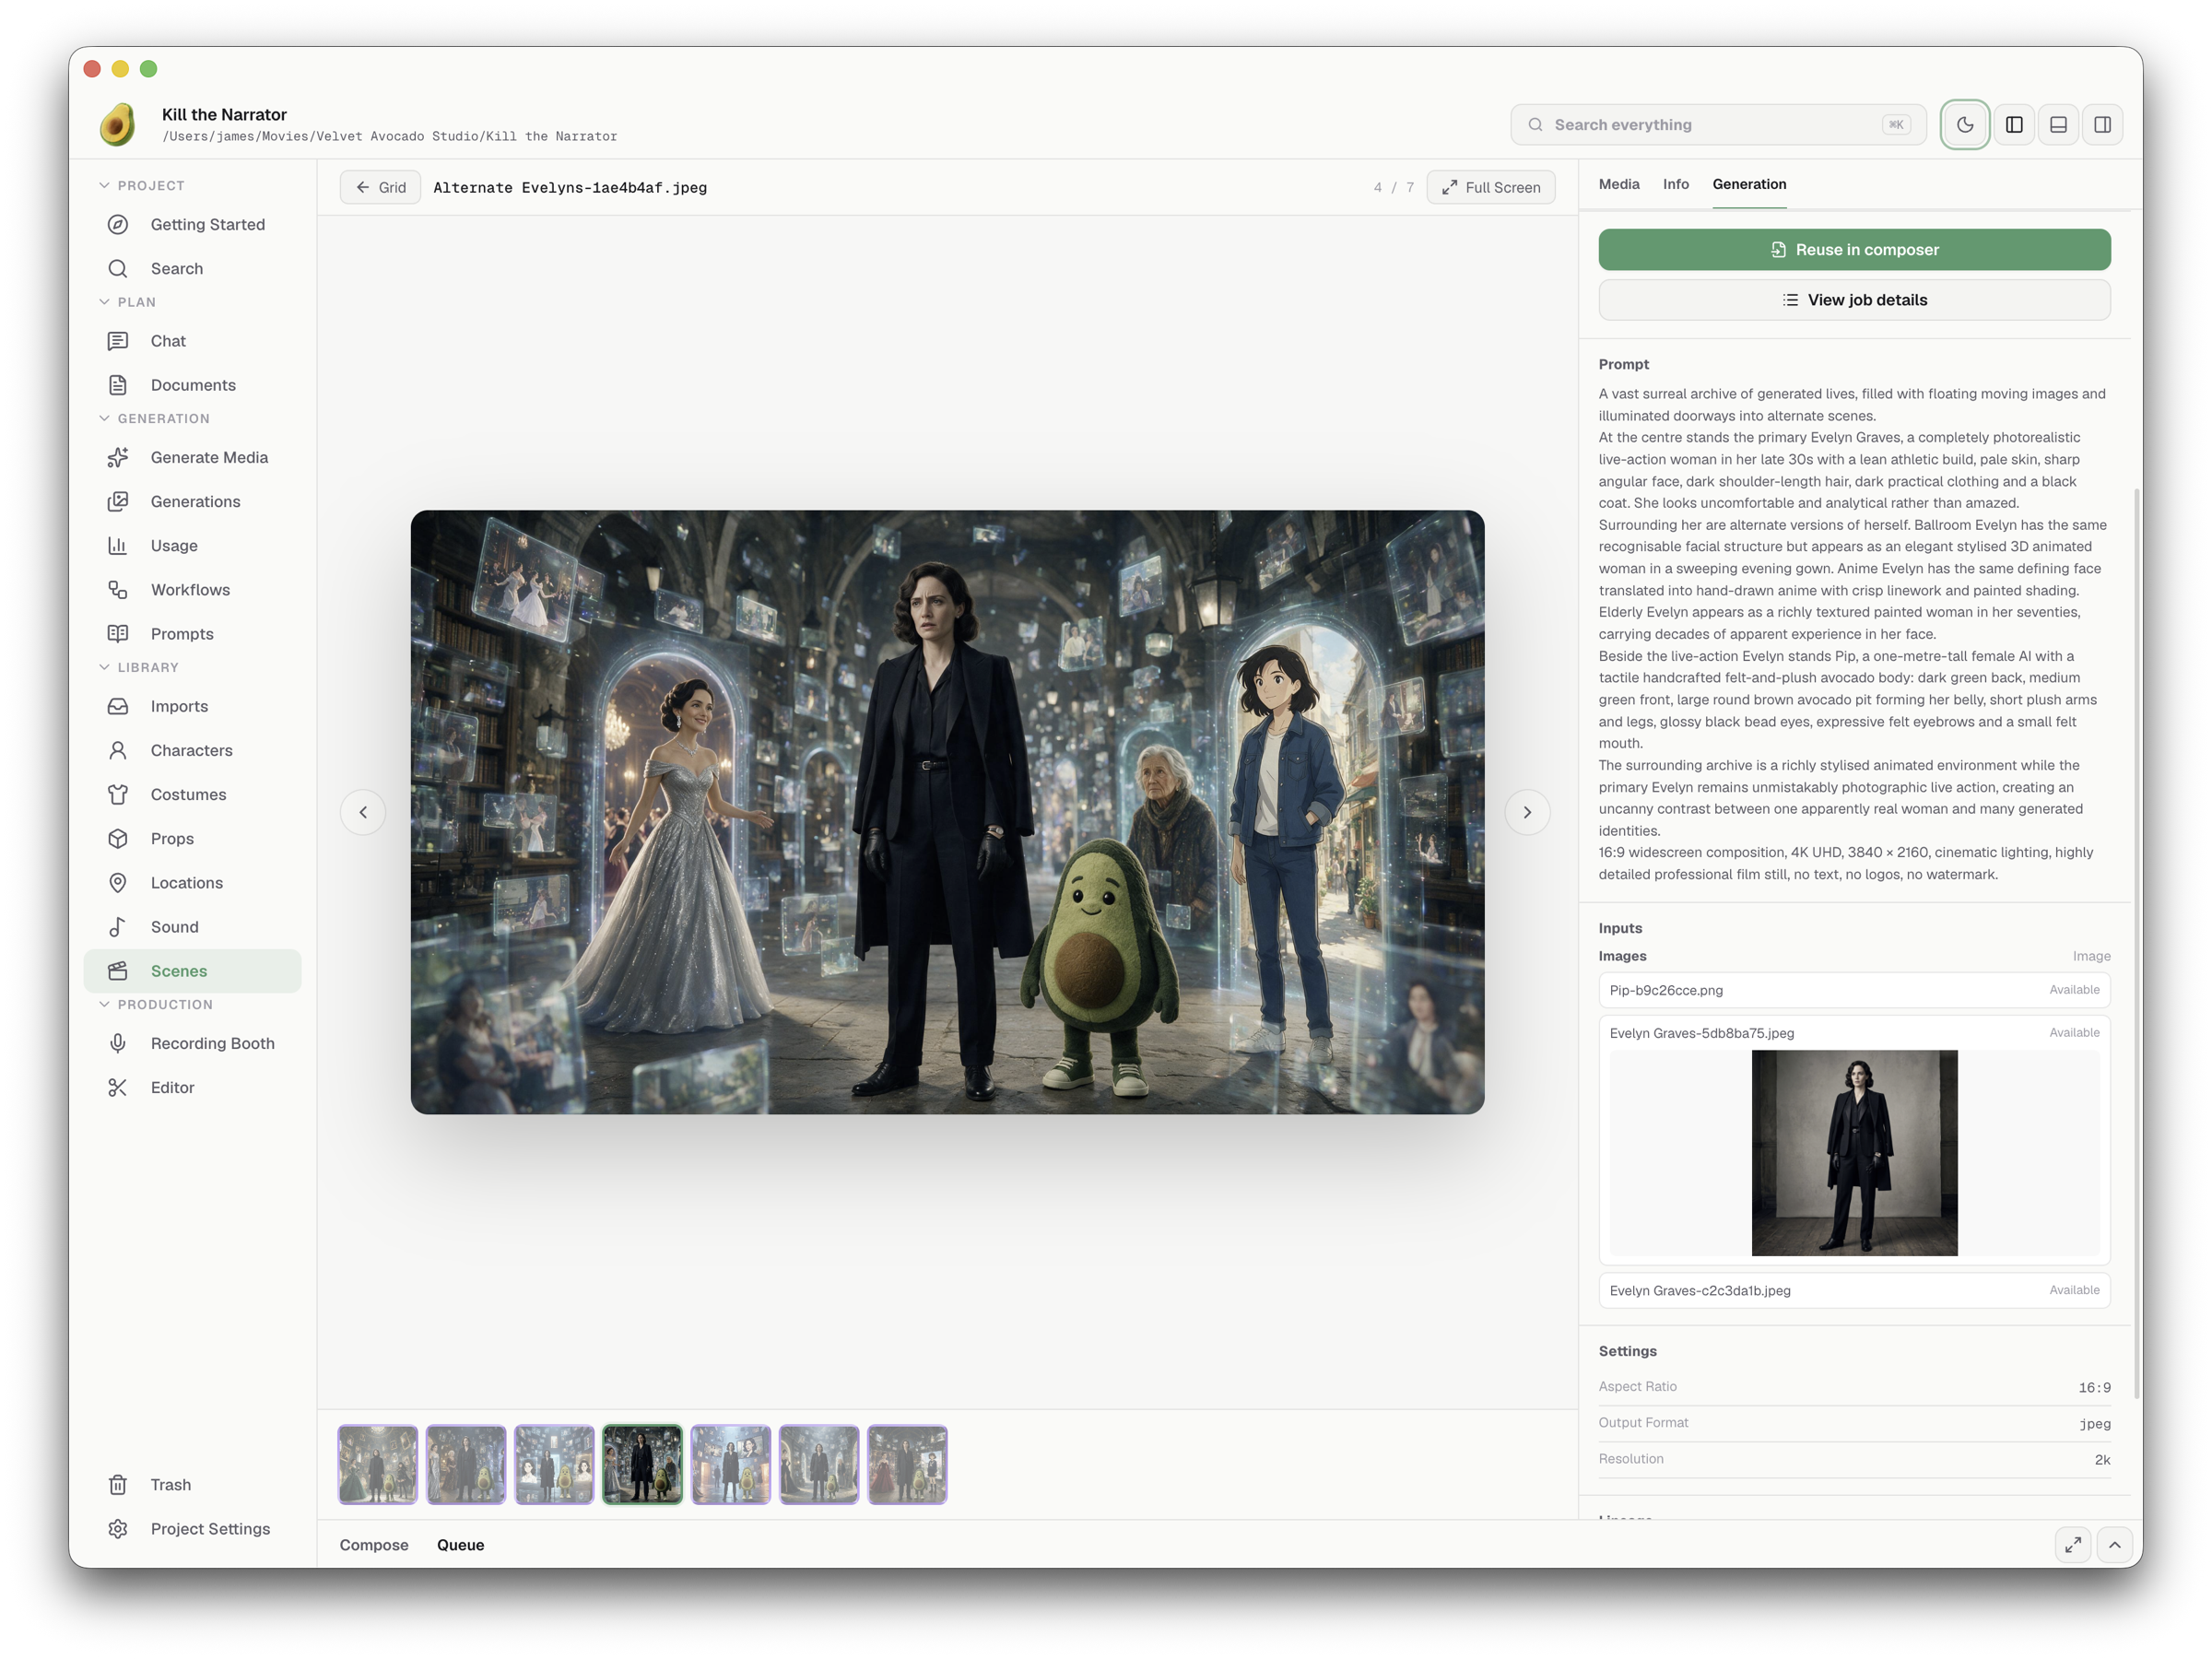Image resolution: width=2212 pixels, height=1659 pixels.
Task: Show previous image with left arrow
Action: 363,812
